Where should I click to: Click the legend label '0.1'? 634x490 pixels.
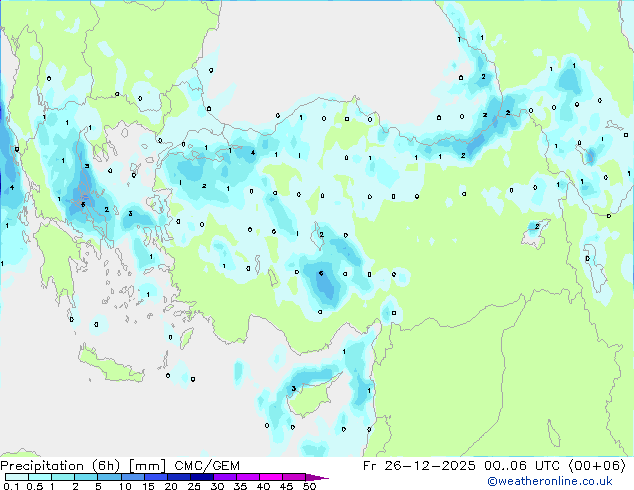pos(11,486)
